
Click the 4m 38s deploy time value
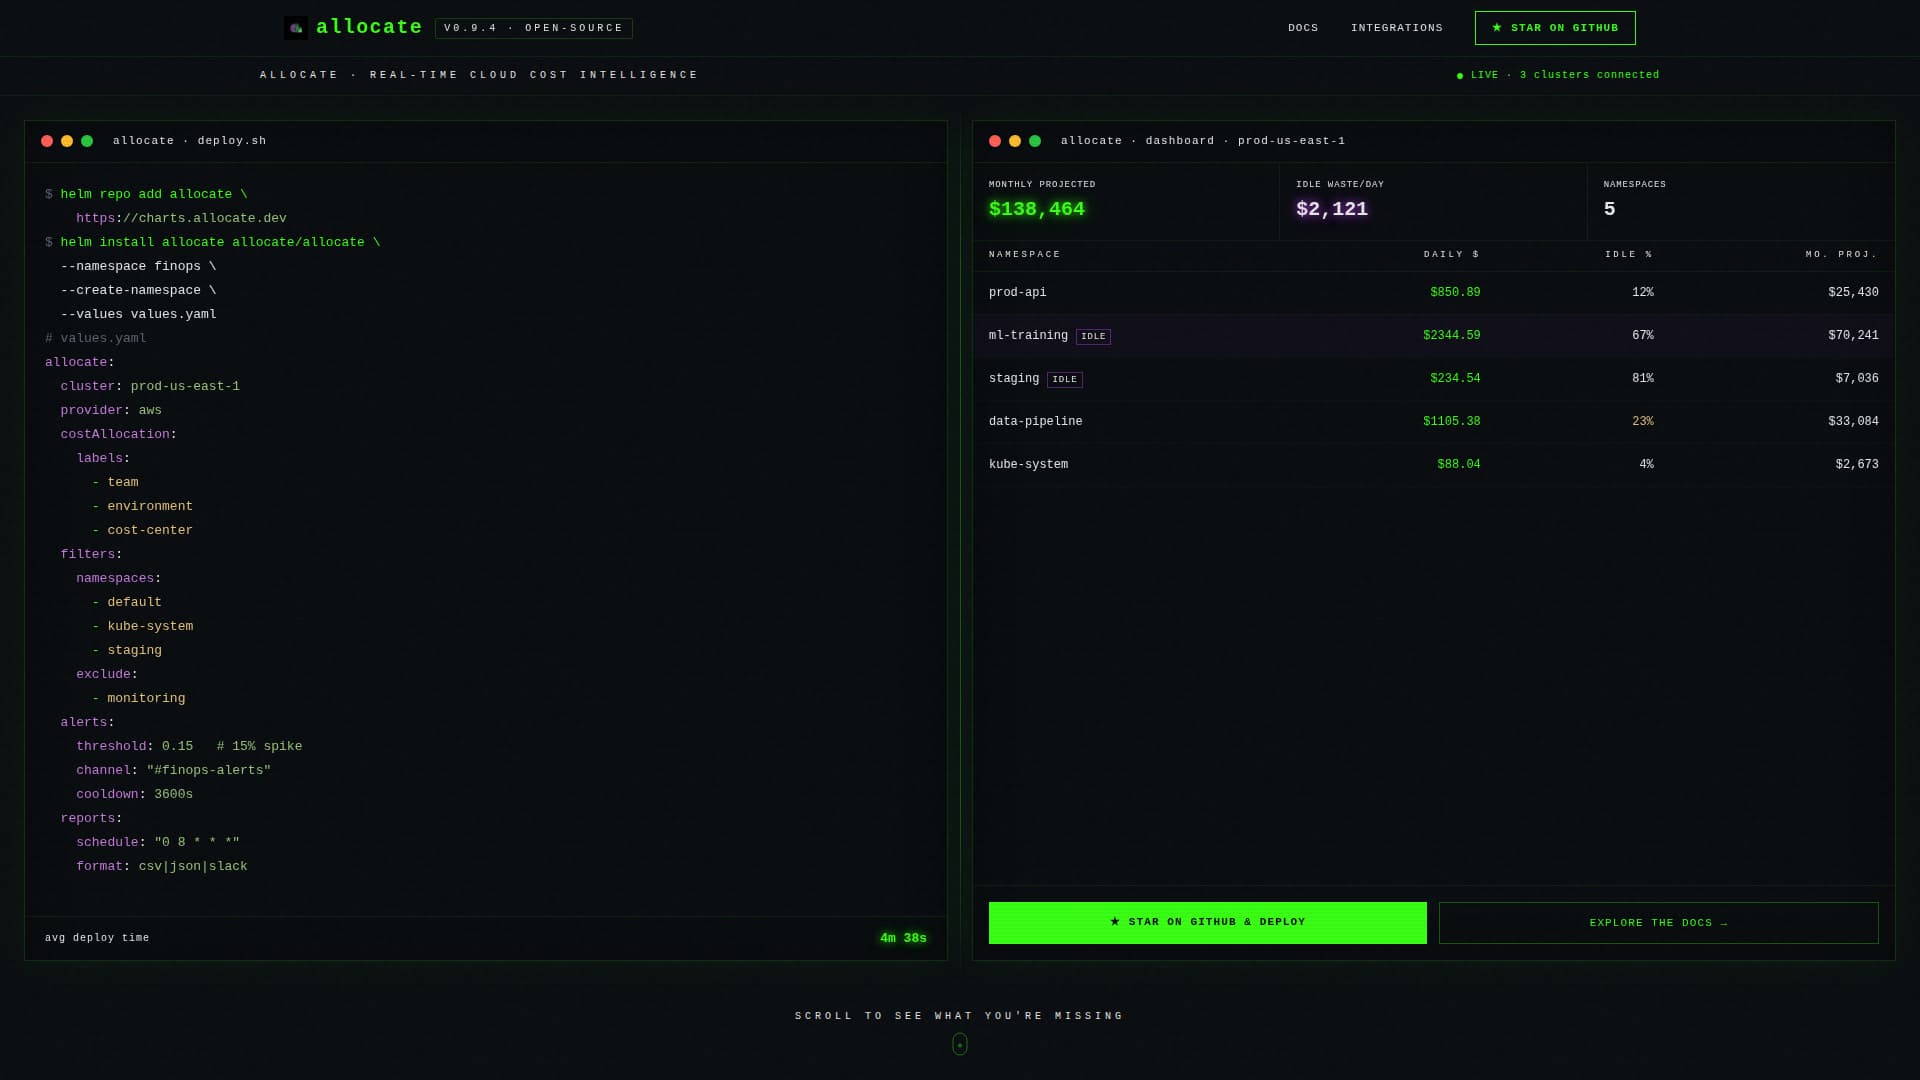(x=903, y=938)
